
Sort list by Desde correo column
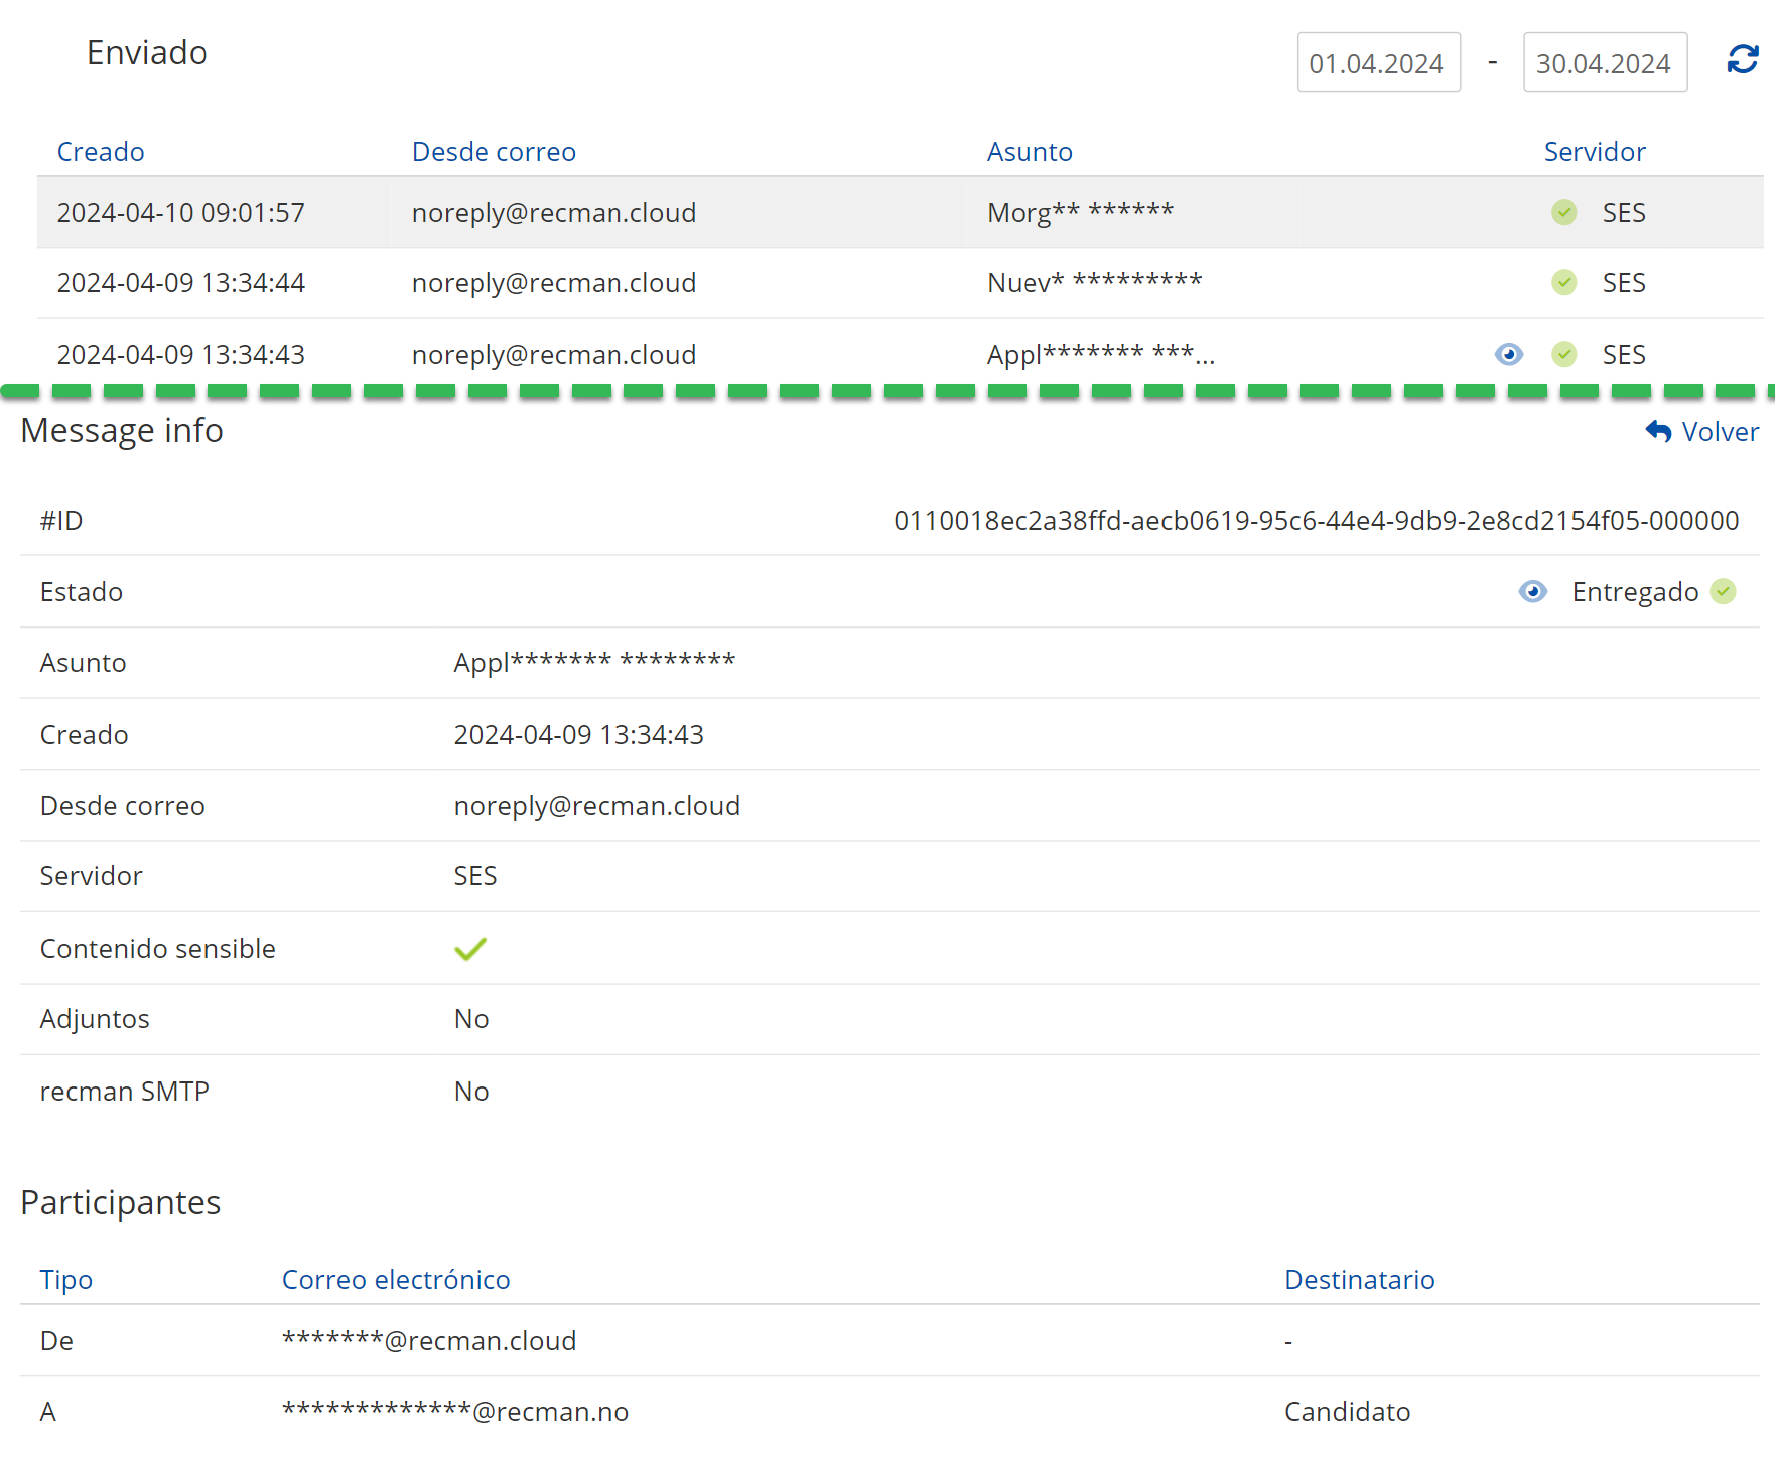click(493, 152)
